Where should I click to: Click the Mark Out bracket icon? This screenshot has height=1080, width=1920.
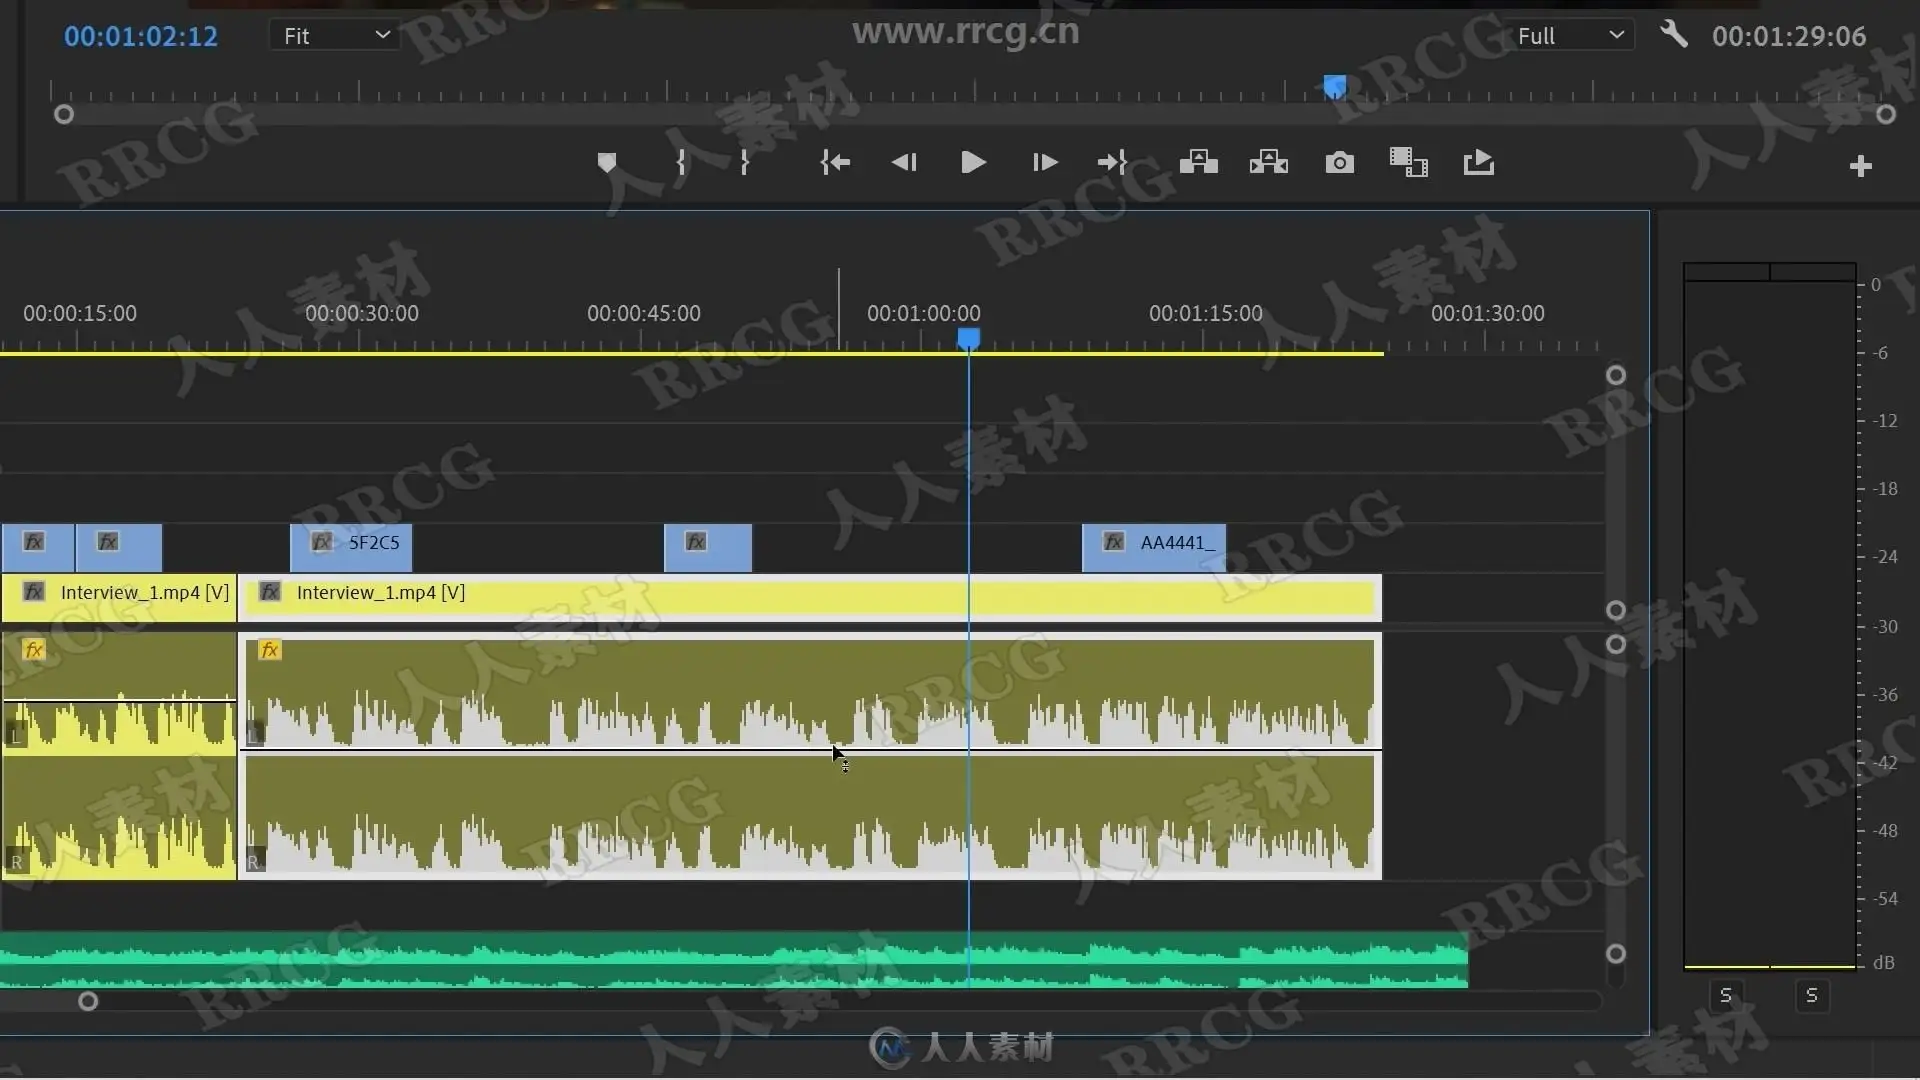[x=744, y=163]
